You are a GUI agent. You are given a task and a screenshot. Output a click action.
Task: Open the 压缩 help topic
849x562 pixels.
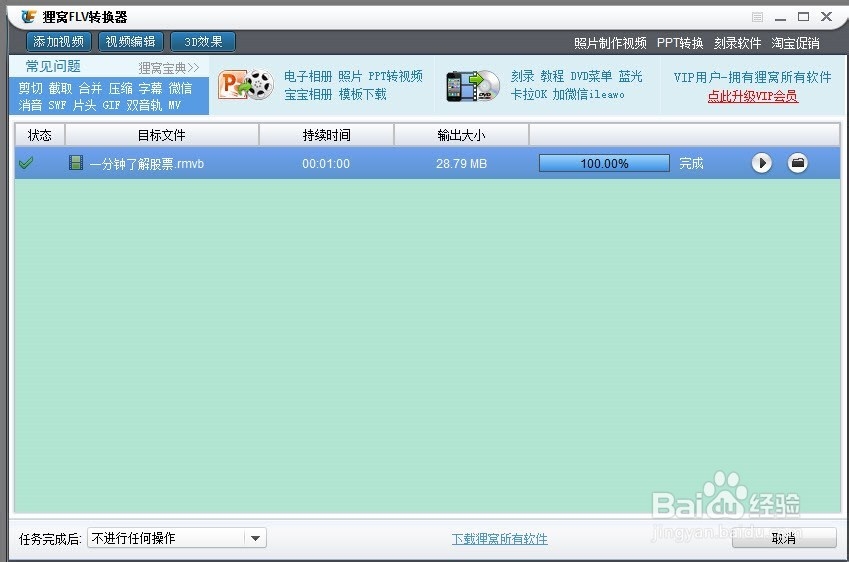coord(120,88)
